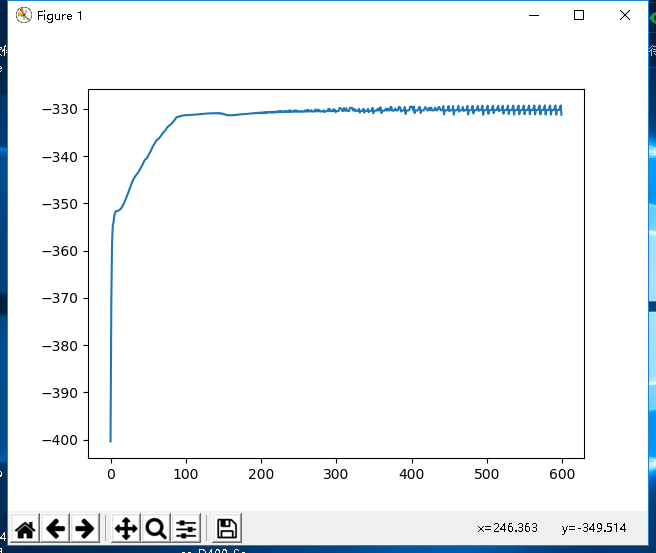This screenshot has width=656, height=553.
Task: Click the -390 y-axis tick label
Action: [x=60, y=393]
